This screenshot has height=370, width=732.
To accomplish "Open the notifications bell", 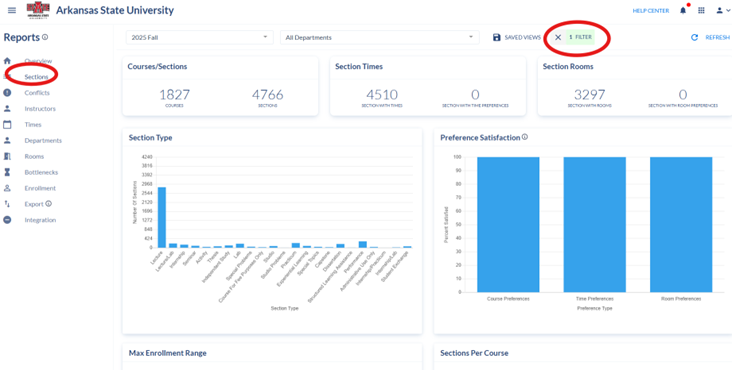I will click(683, 11).
